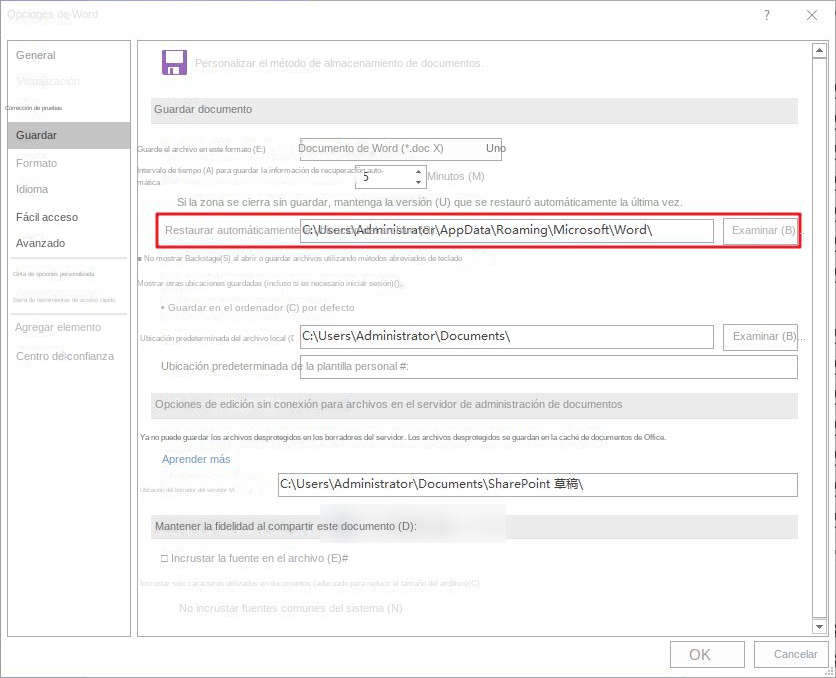The image size is (836, 678).
Task: Click the Guardar documento section header
Action: pyautogui.click(x=474, y=110)
